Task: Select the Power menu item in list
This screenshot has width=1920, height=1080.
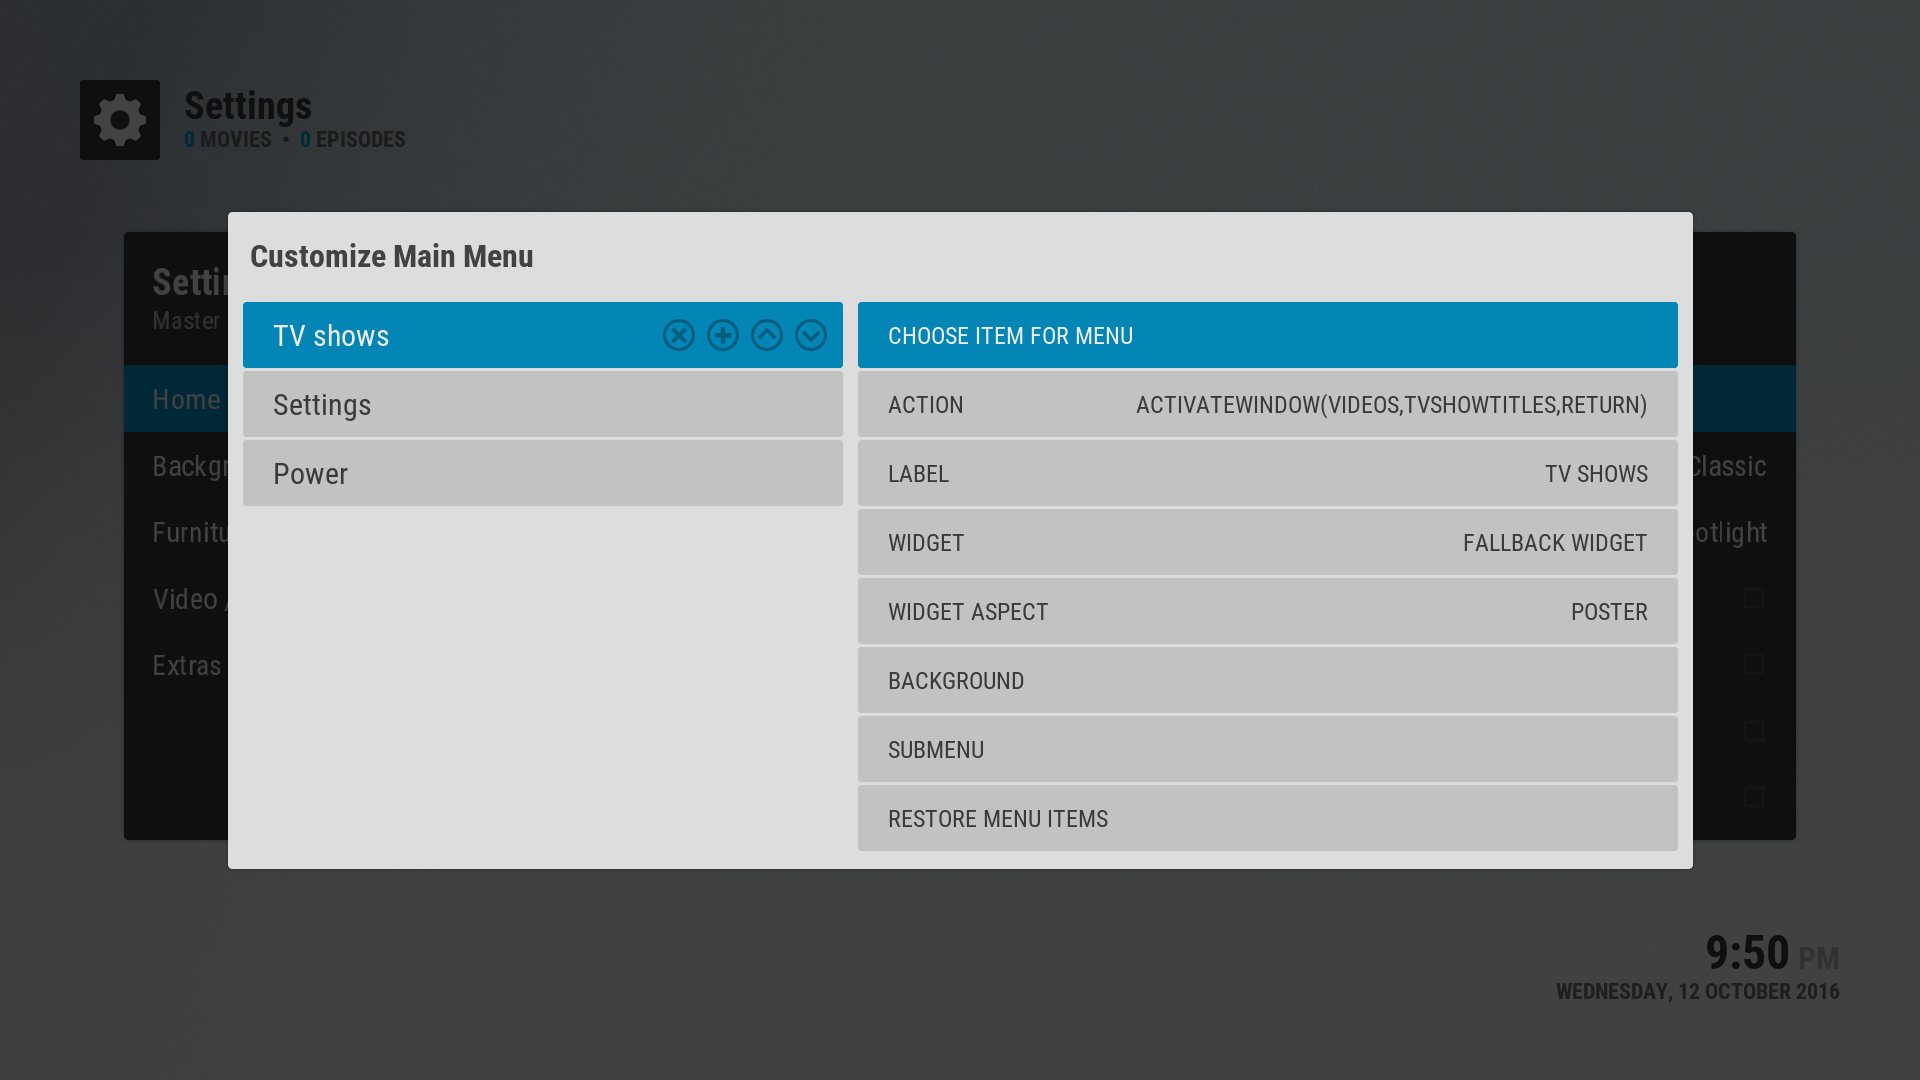Action: point(542,474)
